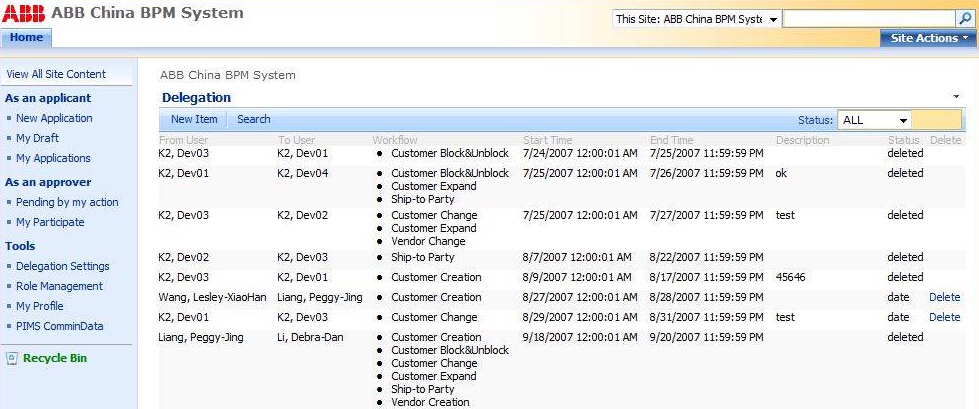Open the PIMS ComminData link
Screen dimensions: 979x409
point(60,326)
